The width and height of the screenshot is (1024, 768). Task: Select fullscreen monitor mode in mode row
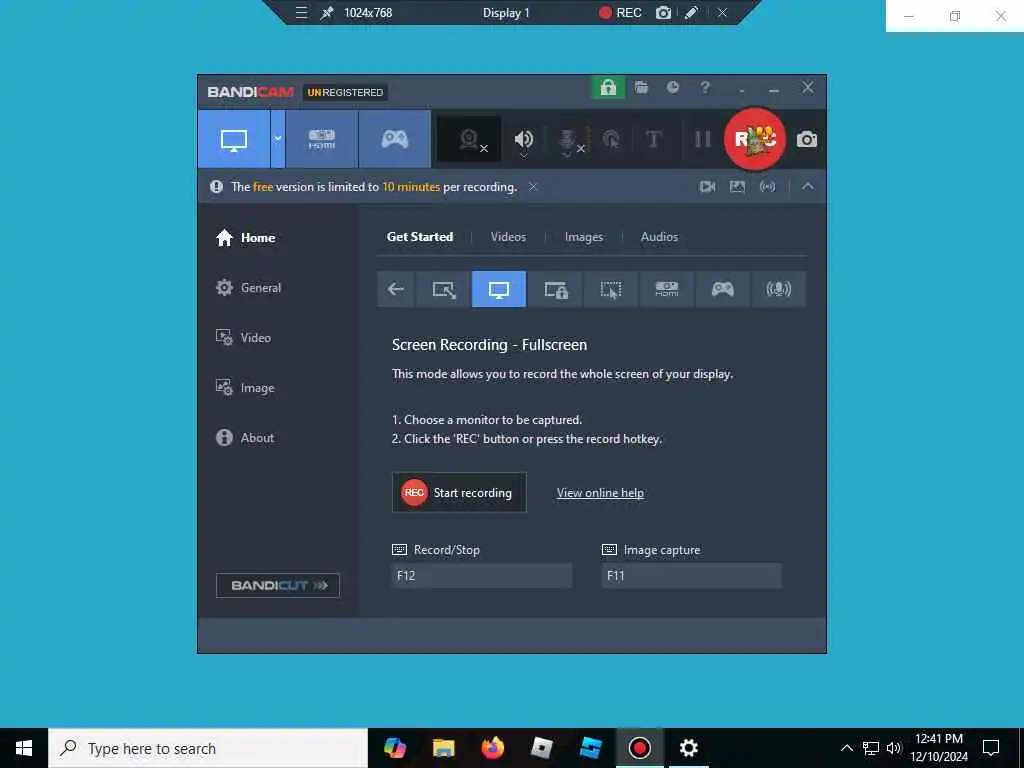[498, 289]
